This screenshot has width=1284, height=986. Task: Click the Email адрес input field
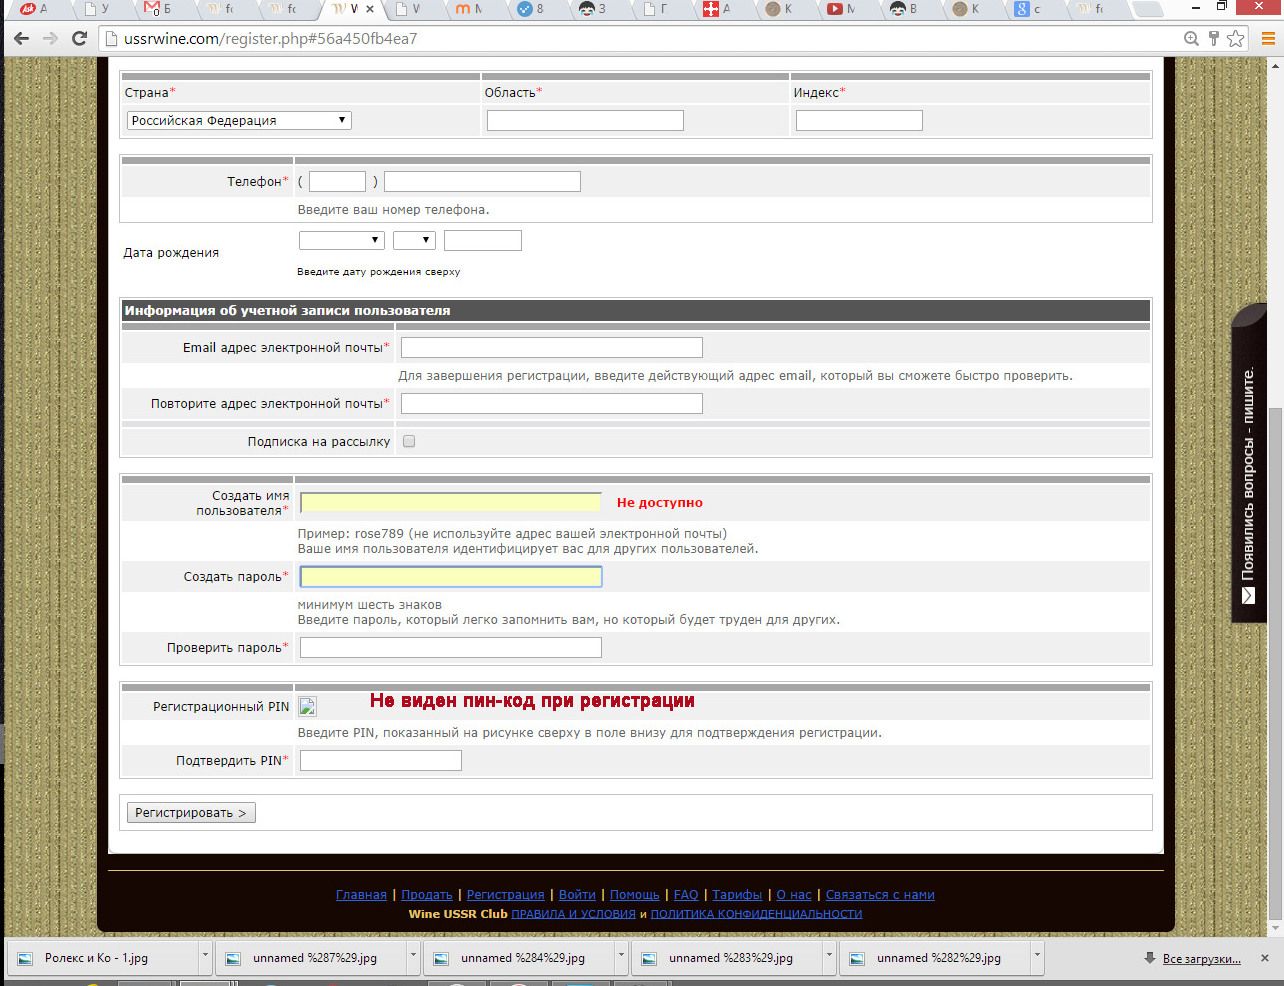click(551, 347)
